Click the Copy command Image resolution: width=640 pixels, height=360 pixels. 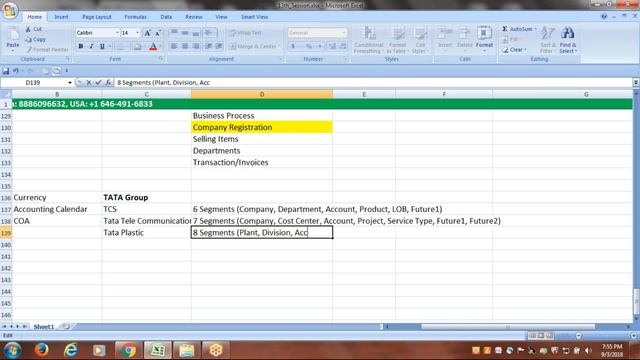(35, 39)
